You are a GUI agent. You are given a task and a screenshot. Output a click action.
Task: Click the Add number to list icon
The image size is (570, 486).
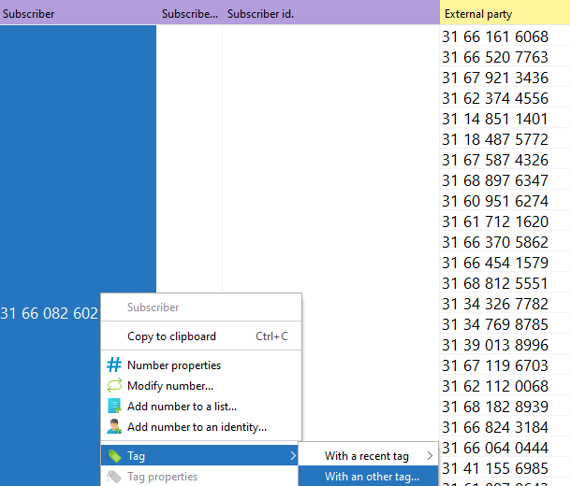pyautogui.click(x=114, y=406)
